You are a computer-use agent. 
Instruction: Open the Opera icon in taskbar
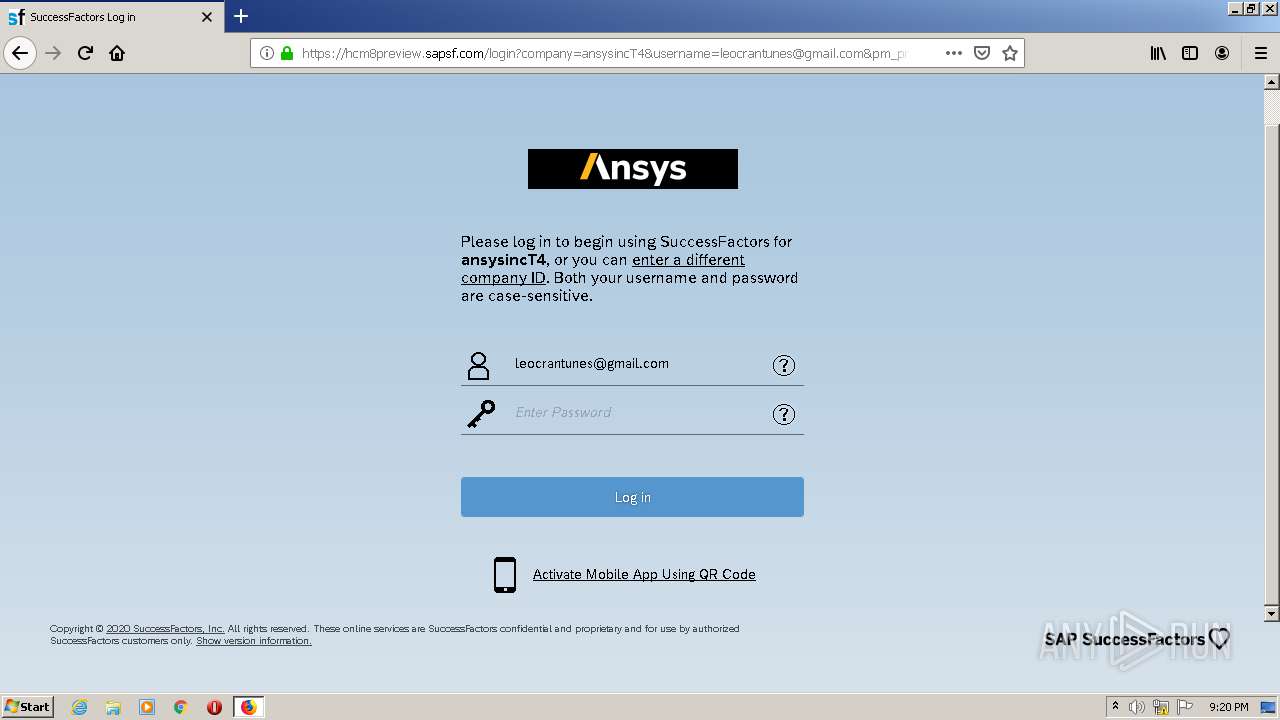pyautogui.click(x=214, y=707)
